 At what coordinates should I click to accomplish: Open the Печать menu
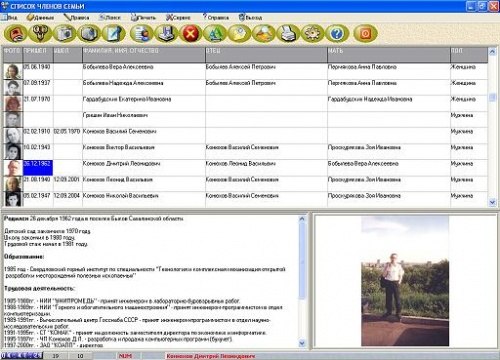coord(143,17)
